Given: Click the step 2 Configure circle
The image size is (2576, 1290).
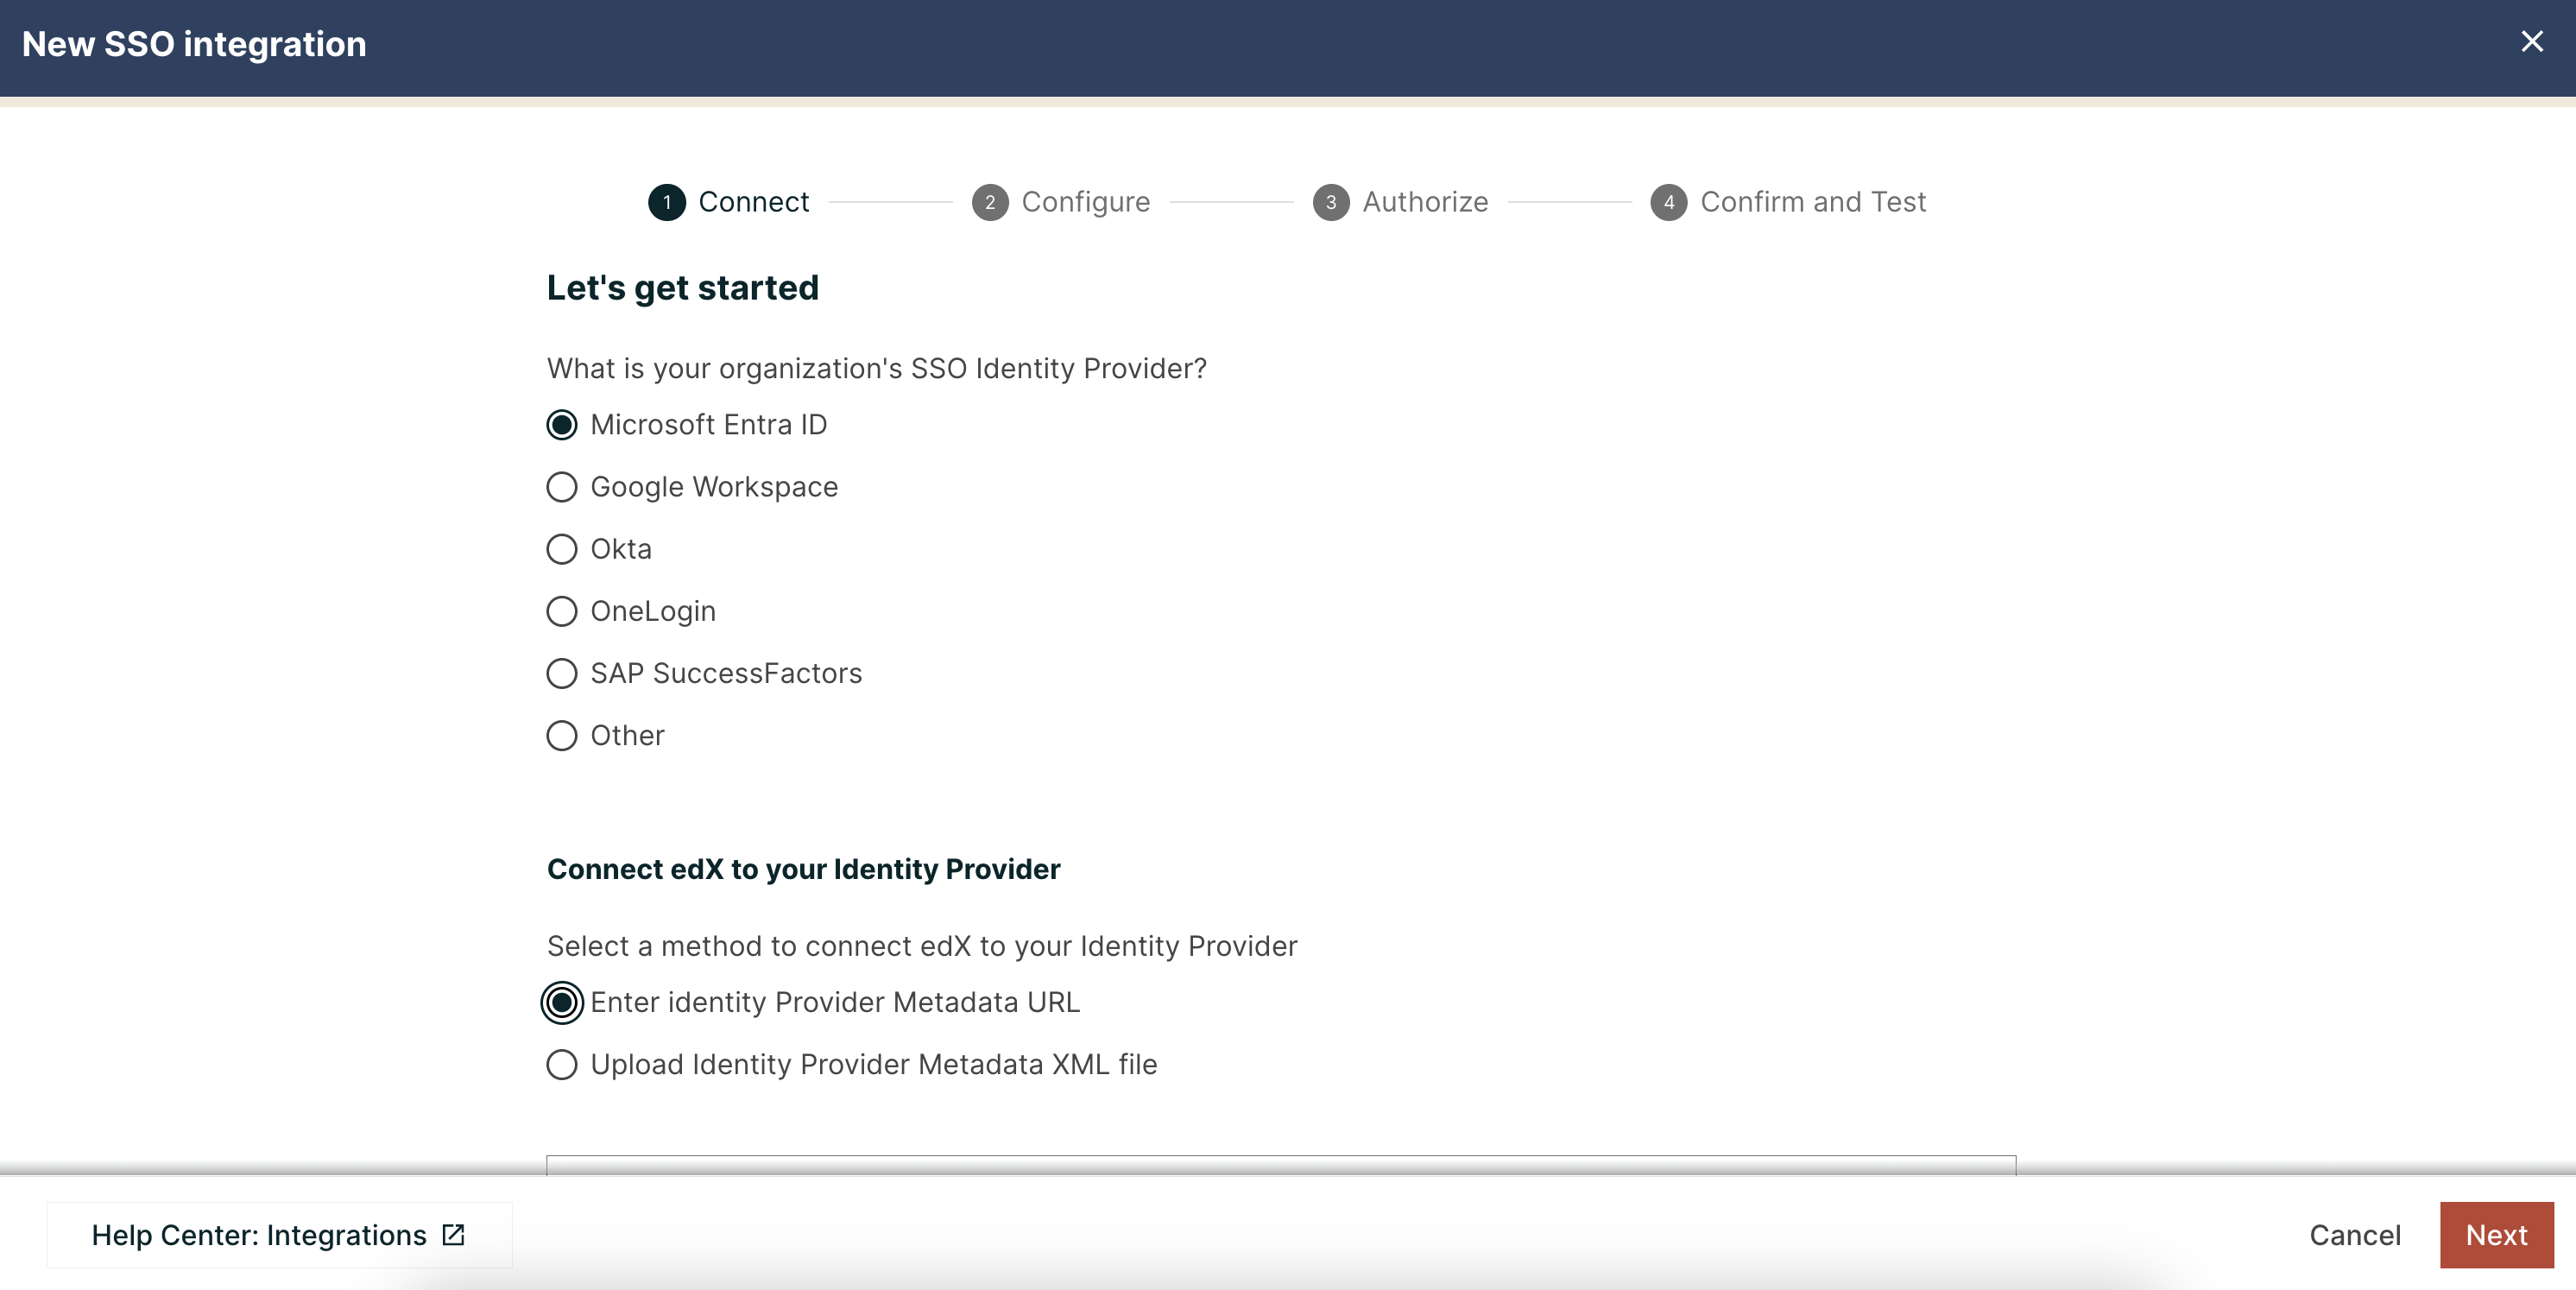Looking at the screenshot, I should coord(990,201).
